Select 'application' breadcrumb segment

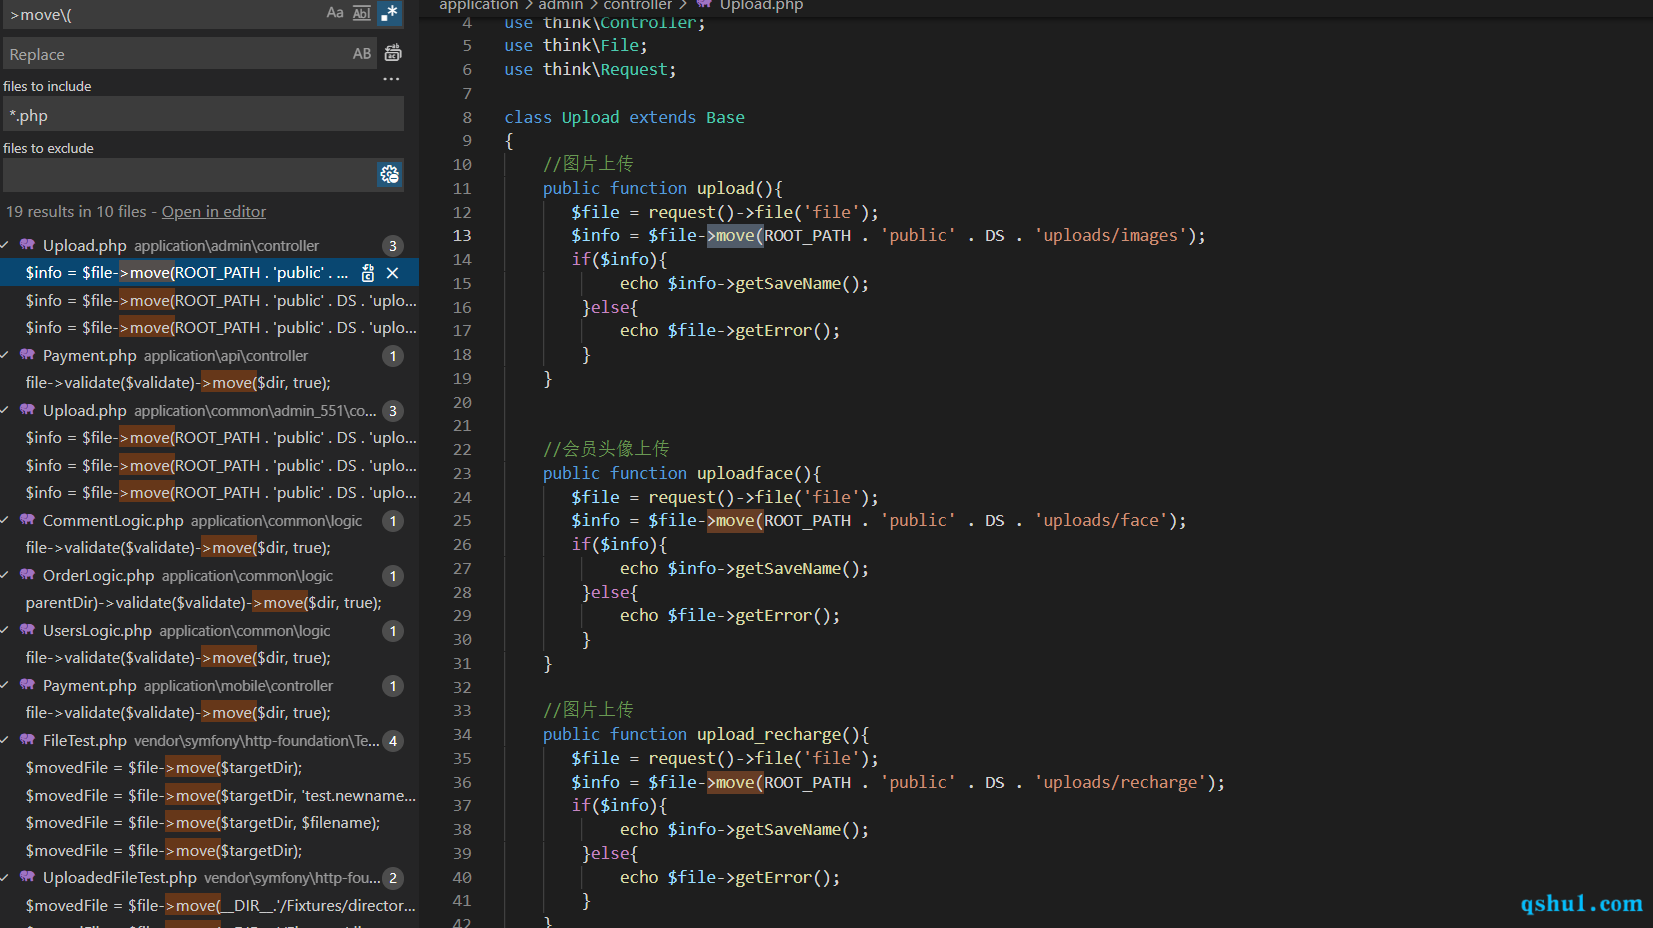[x=479, y=5]
